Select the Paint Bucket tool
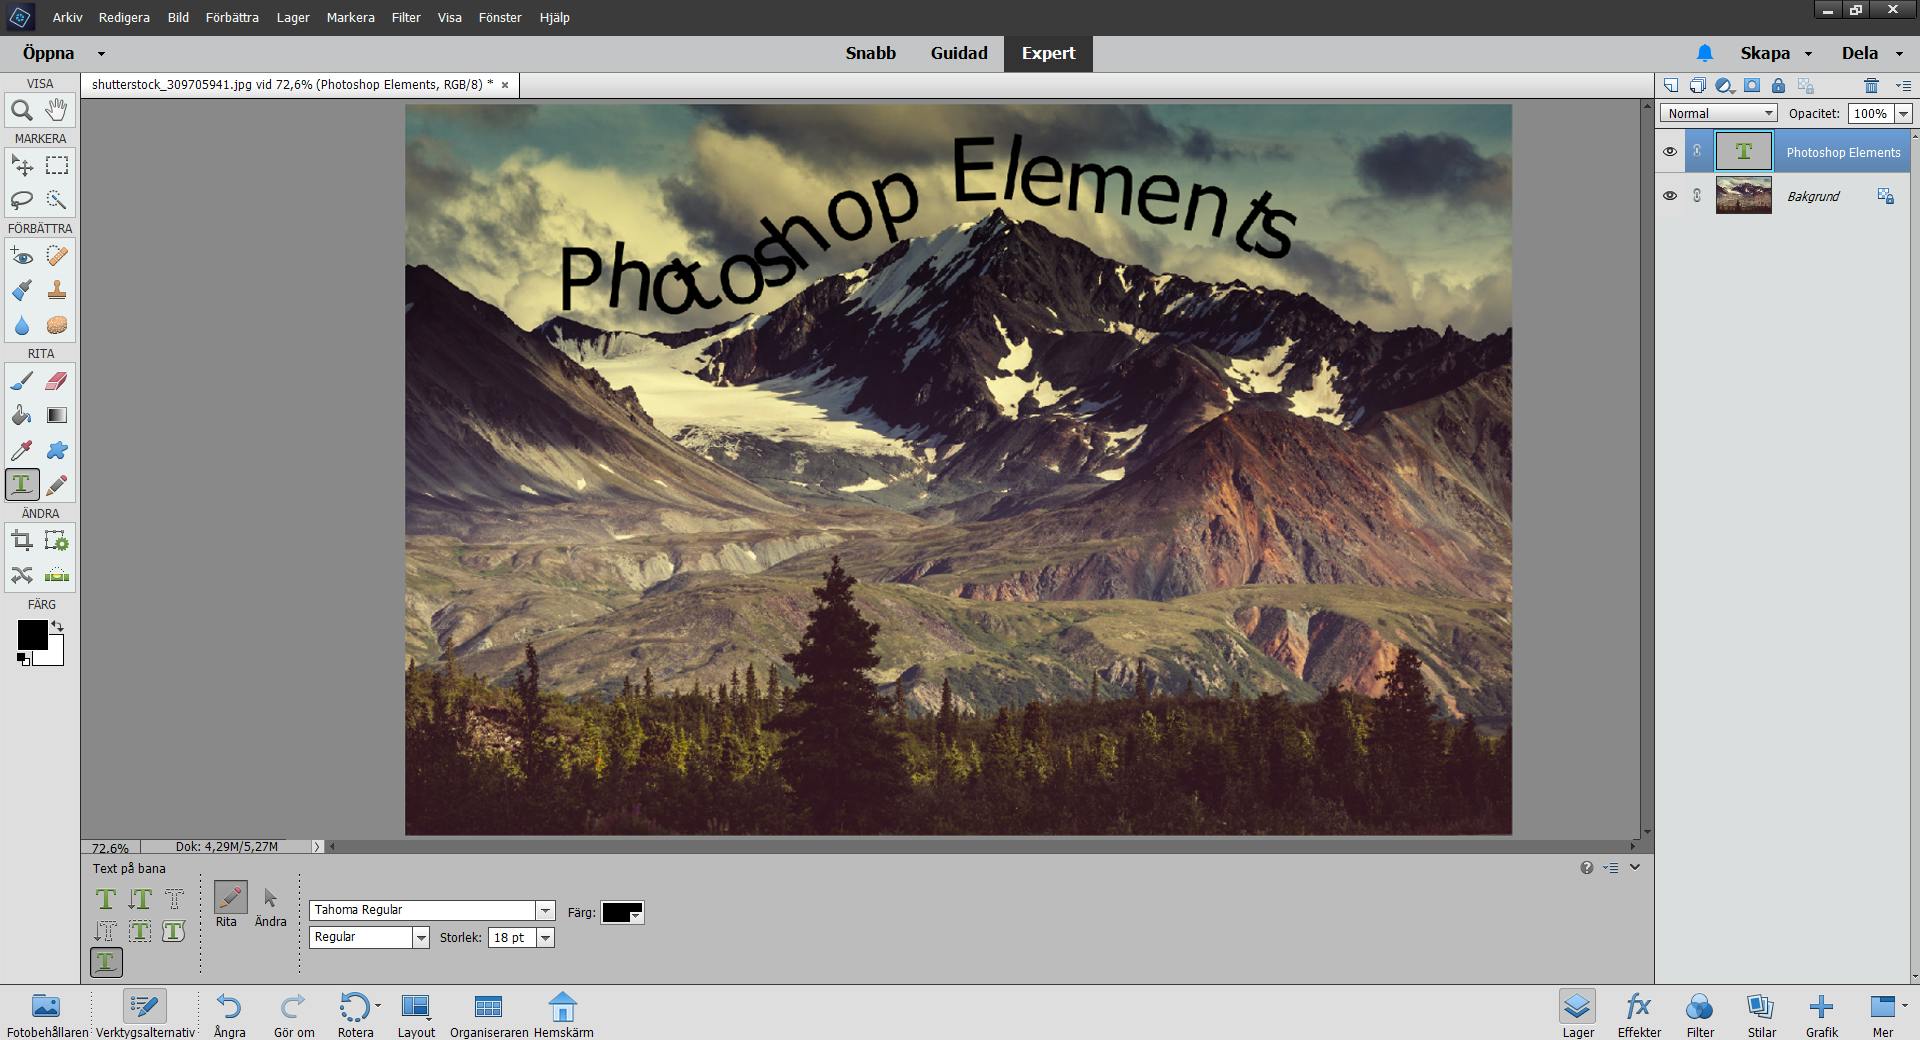Screen dimensions: 1920x1040 tap(22, 415)
